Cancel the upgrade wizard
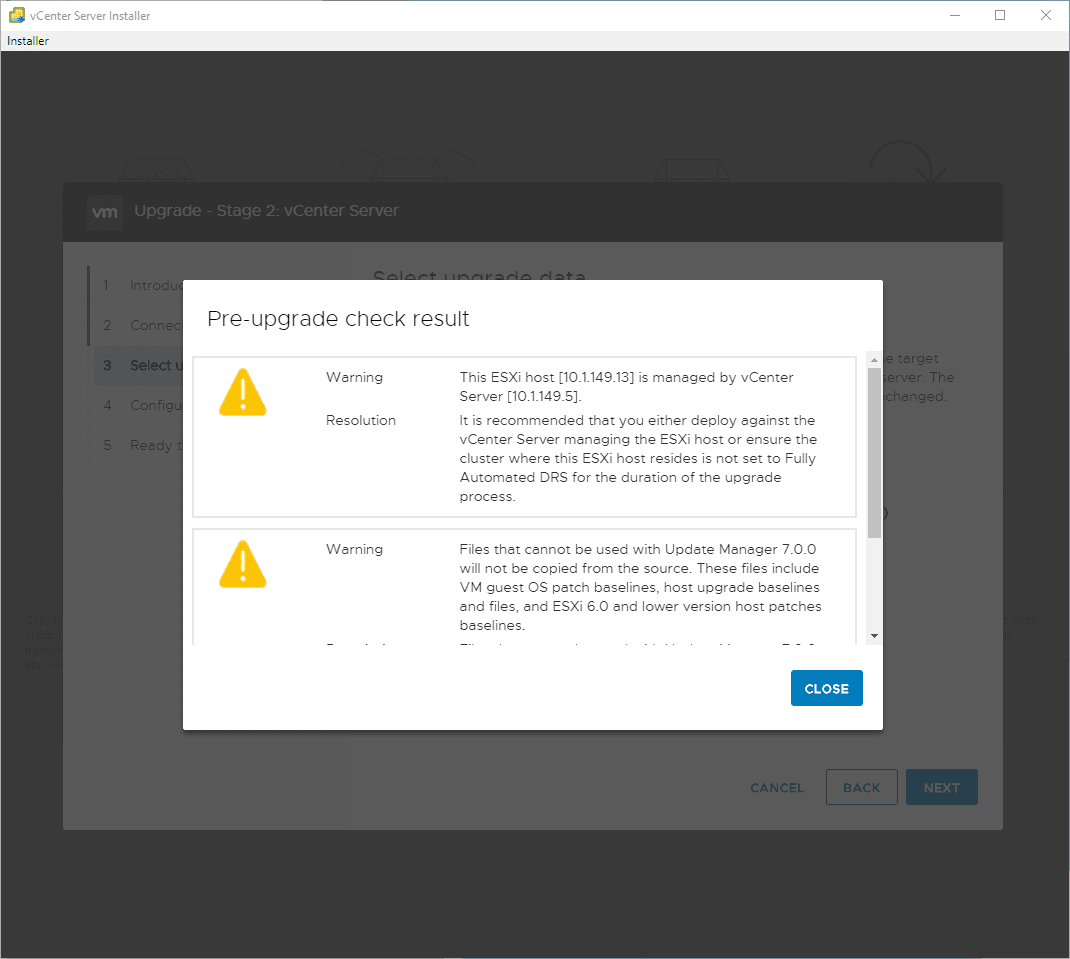The height and width of the screenshot is (959, 1070). (777, 788)
